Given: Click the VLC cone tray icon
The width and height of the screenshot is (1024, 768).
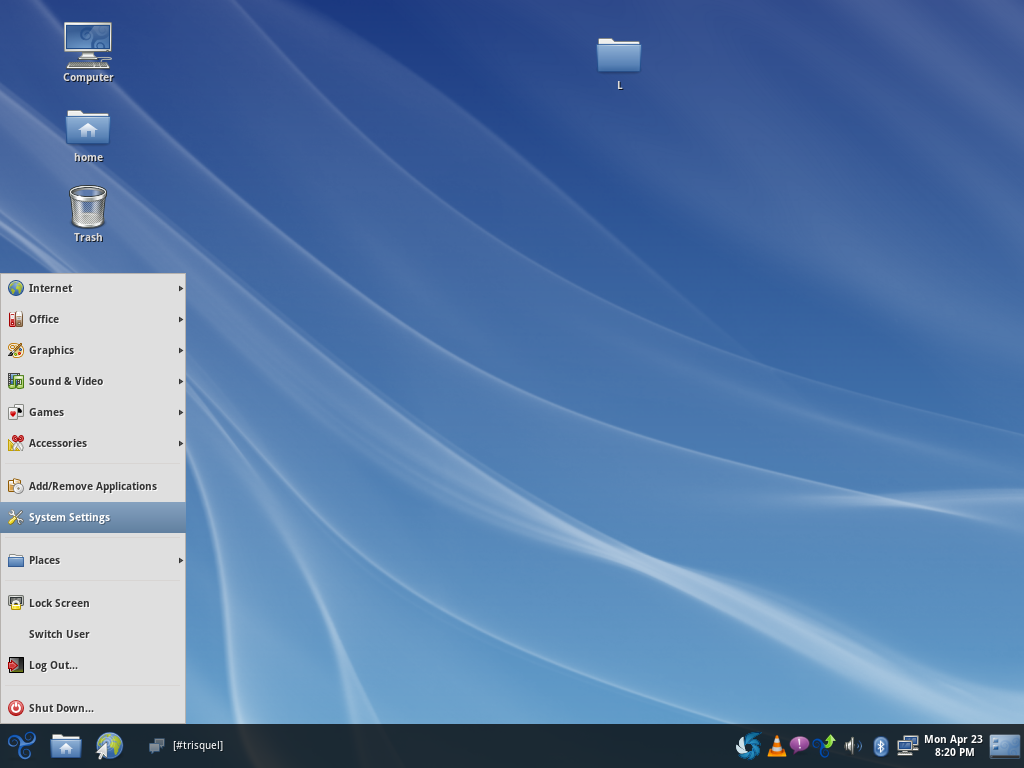Looking at the screenshot, I should click(776, 746).
